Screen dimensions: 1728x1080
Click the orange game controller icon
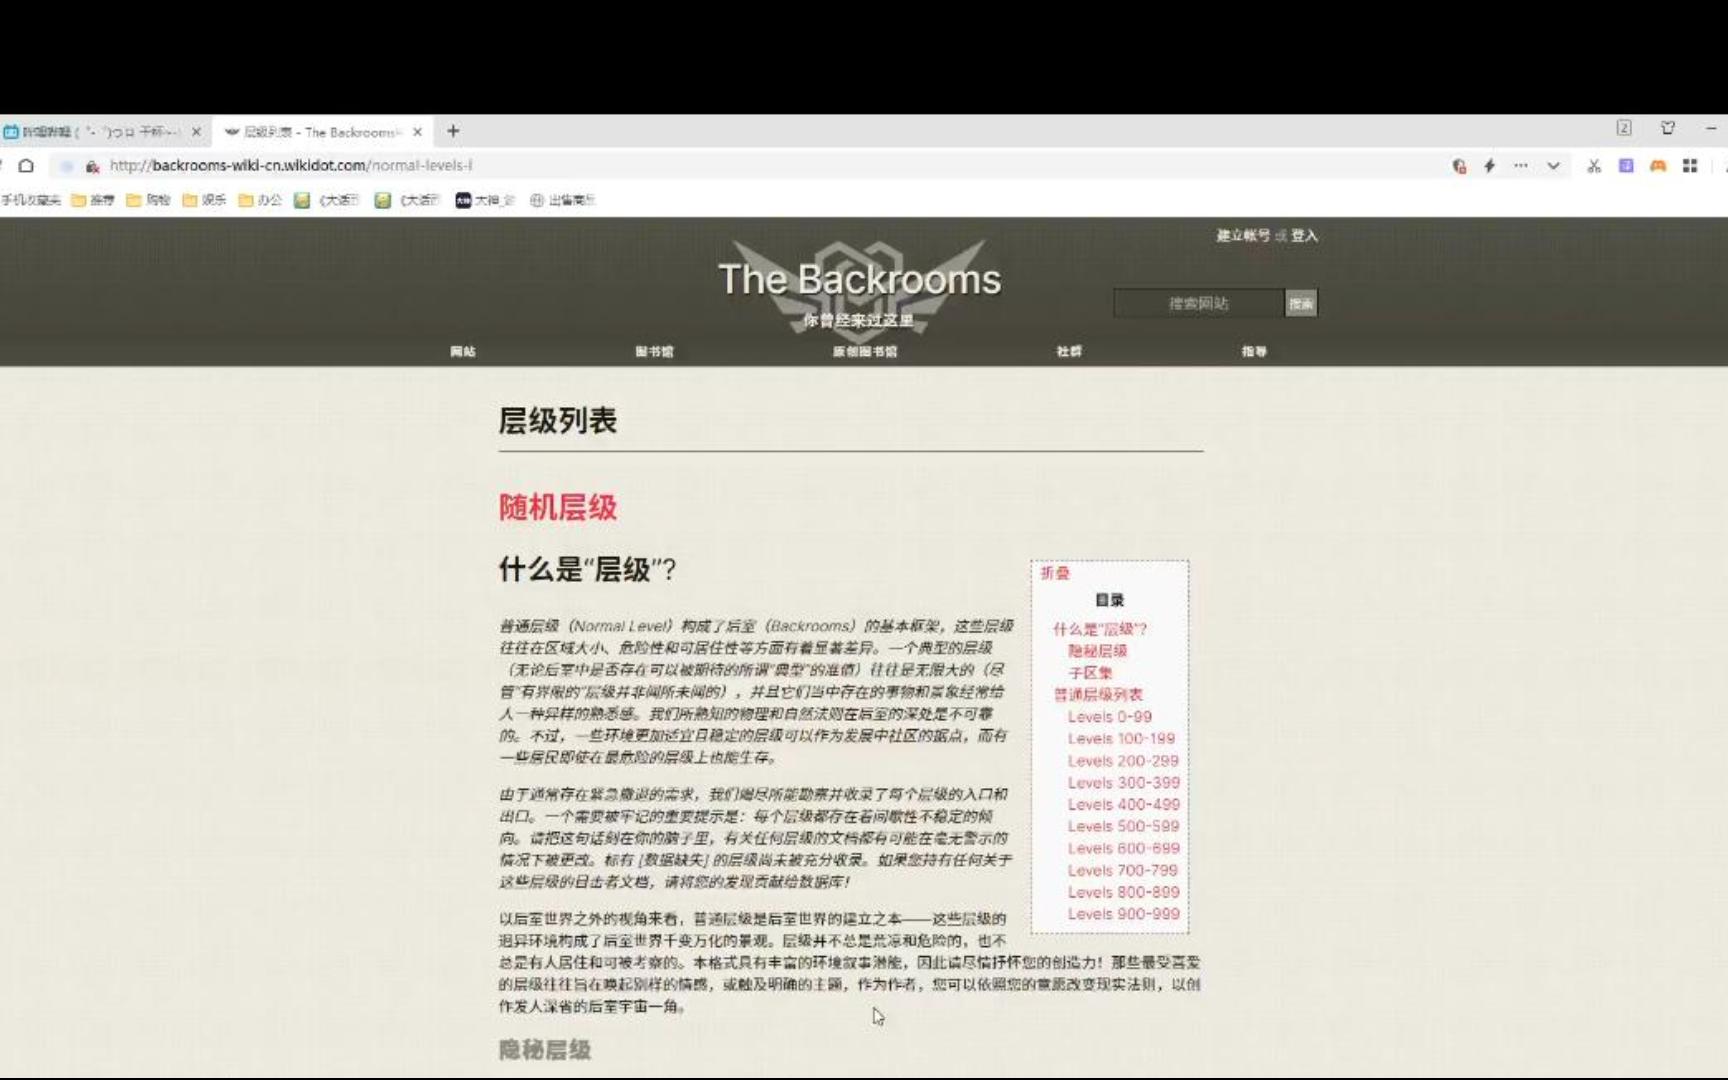pos(1658,166)
